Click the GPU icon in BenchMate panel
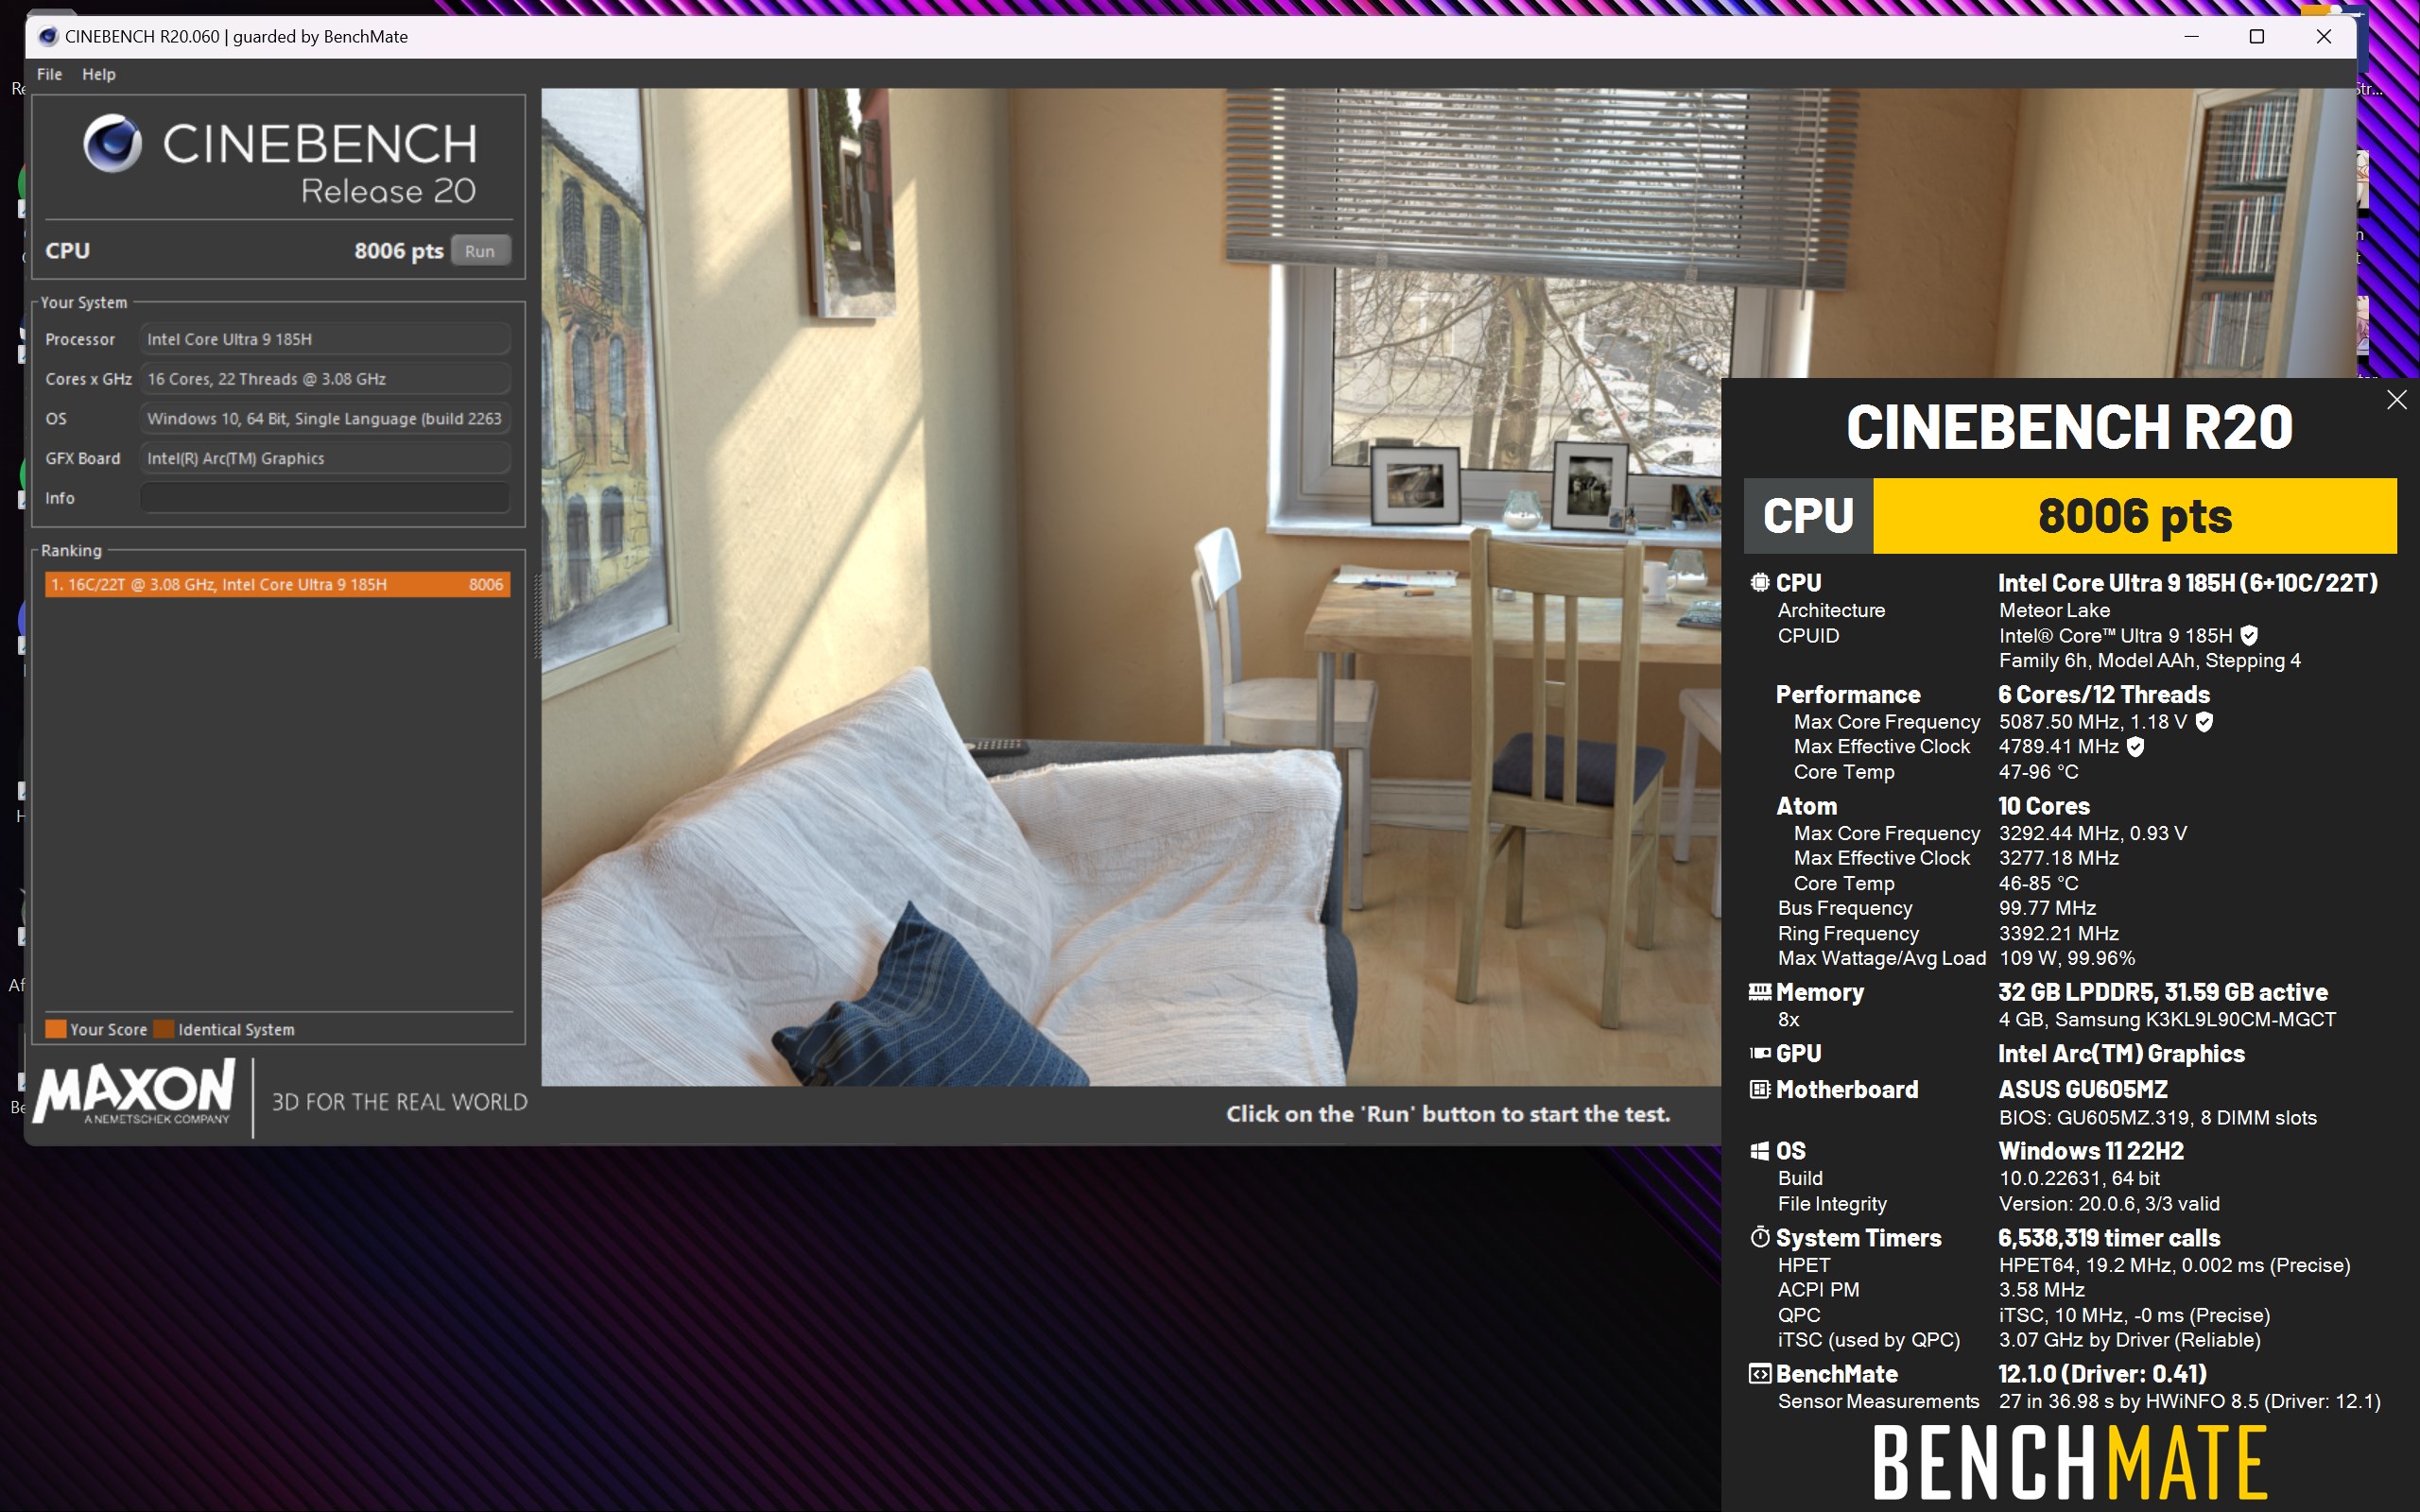 coord(1760,1053)
